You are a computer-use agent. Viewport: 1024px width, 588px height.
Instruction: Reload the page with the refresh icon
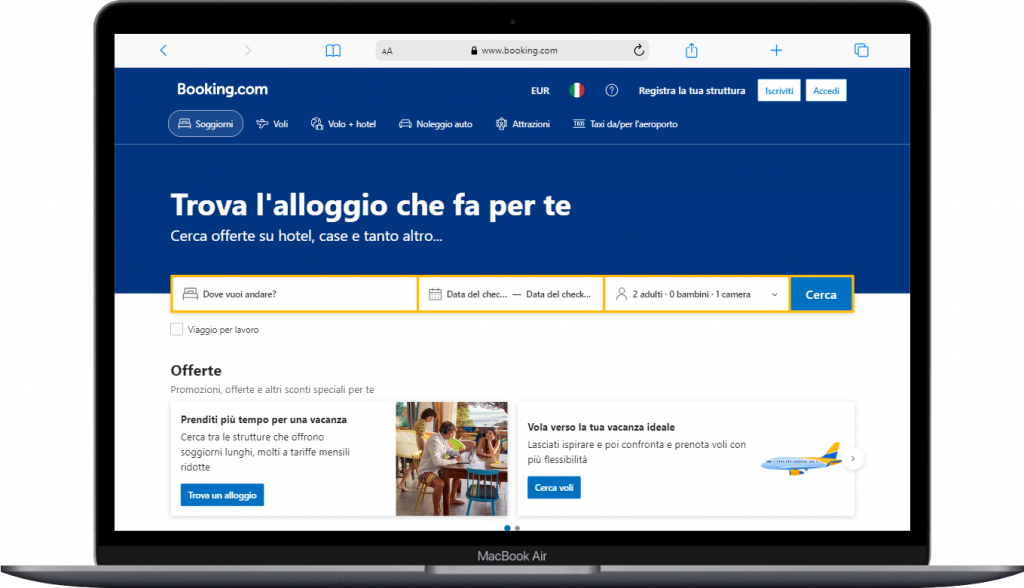639,50
